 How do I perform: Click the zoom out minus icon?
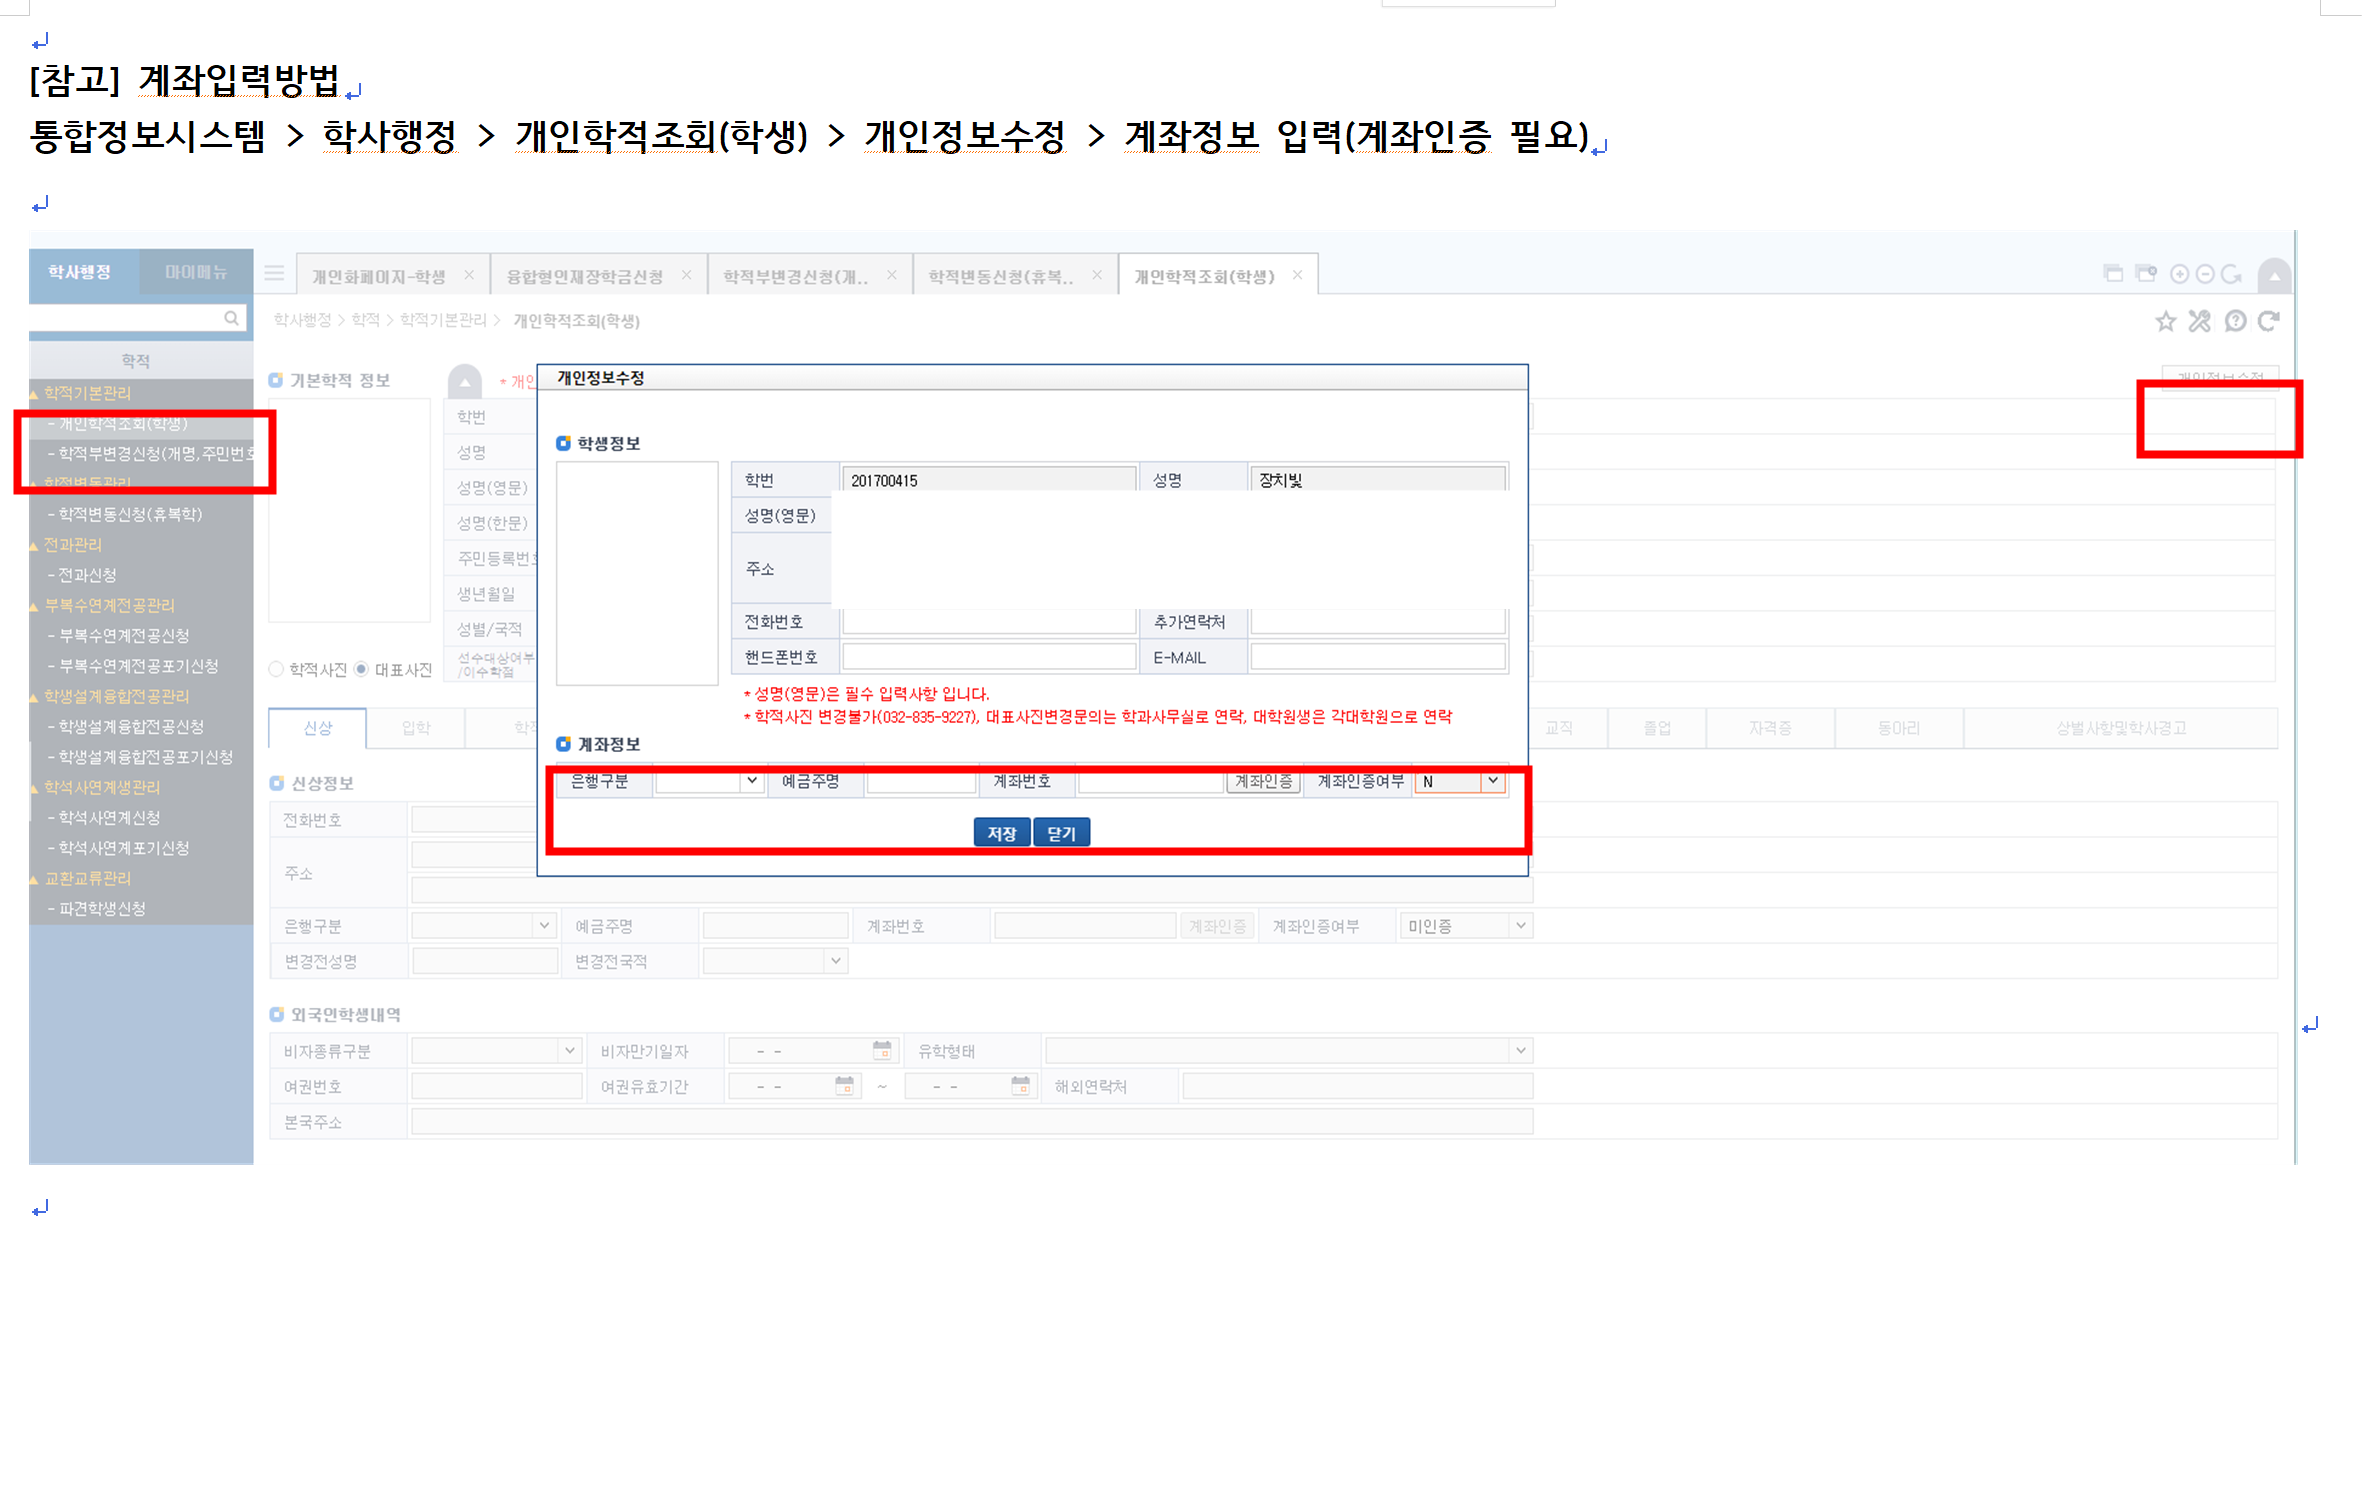(x=2205, y=274)
